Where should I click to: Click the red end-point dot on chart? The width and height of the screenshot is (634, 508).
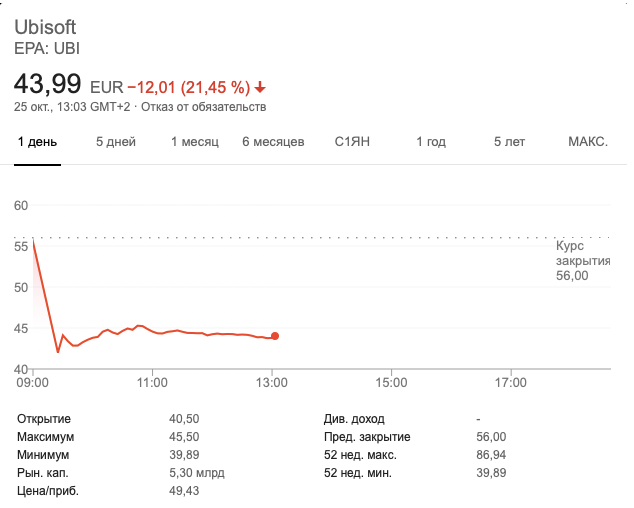275,336
